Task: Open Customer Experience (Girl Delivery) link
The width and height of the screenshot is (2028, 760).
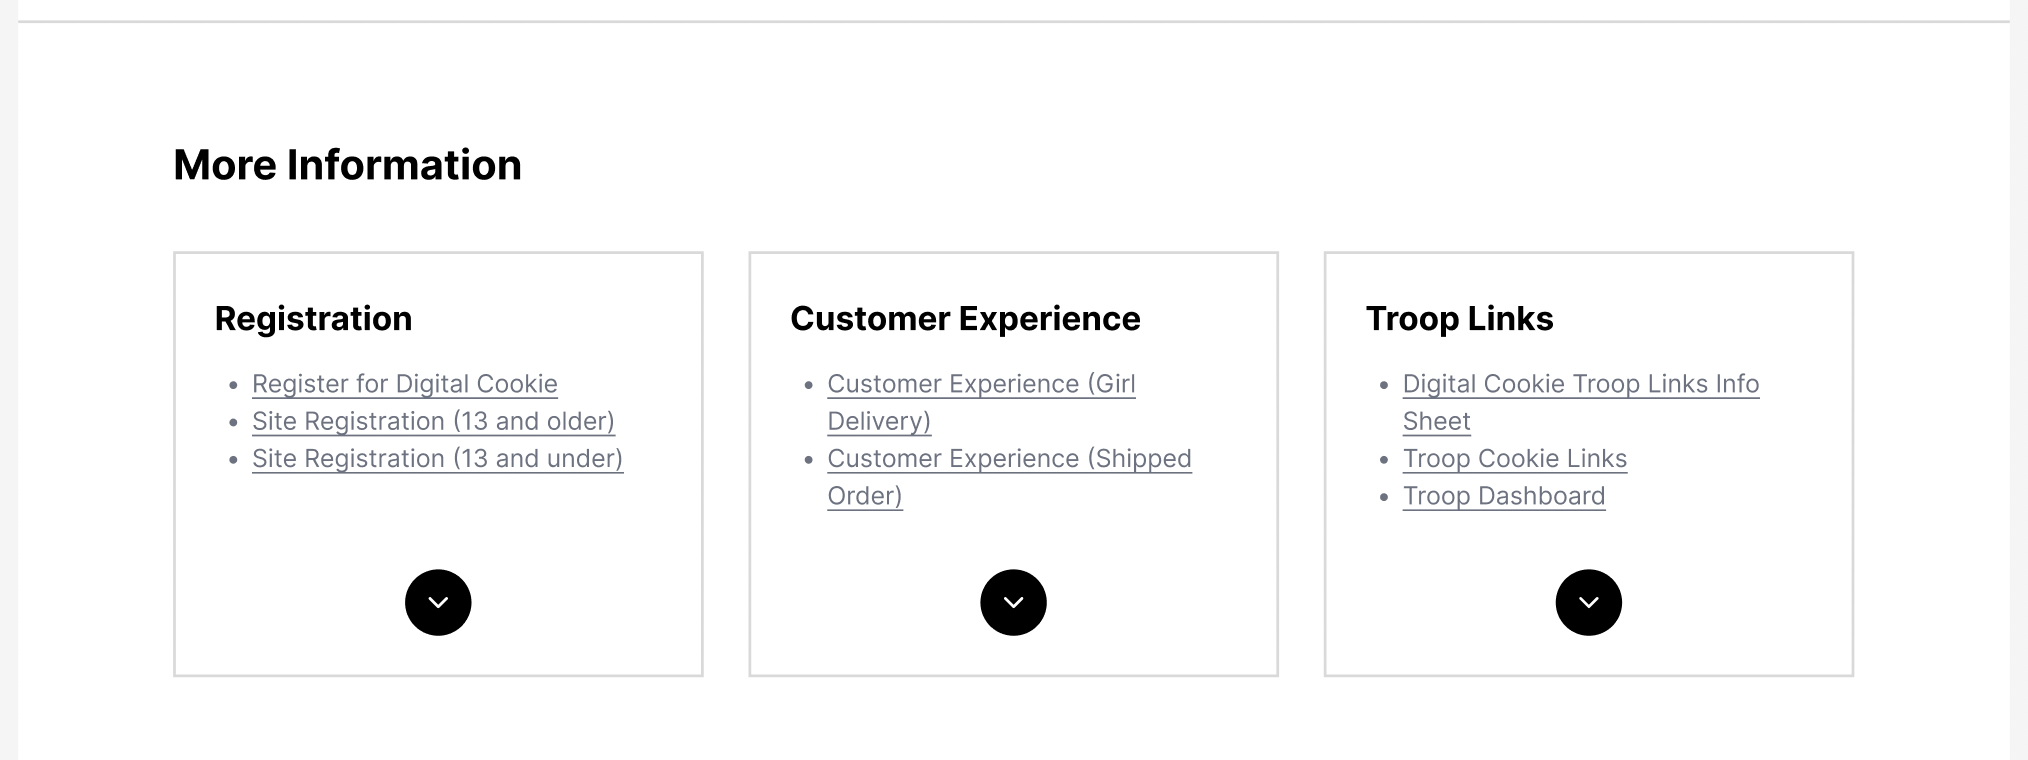Action: (980, 384)
